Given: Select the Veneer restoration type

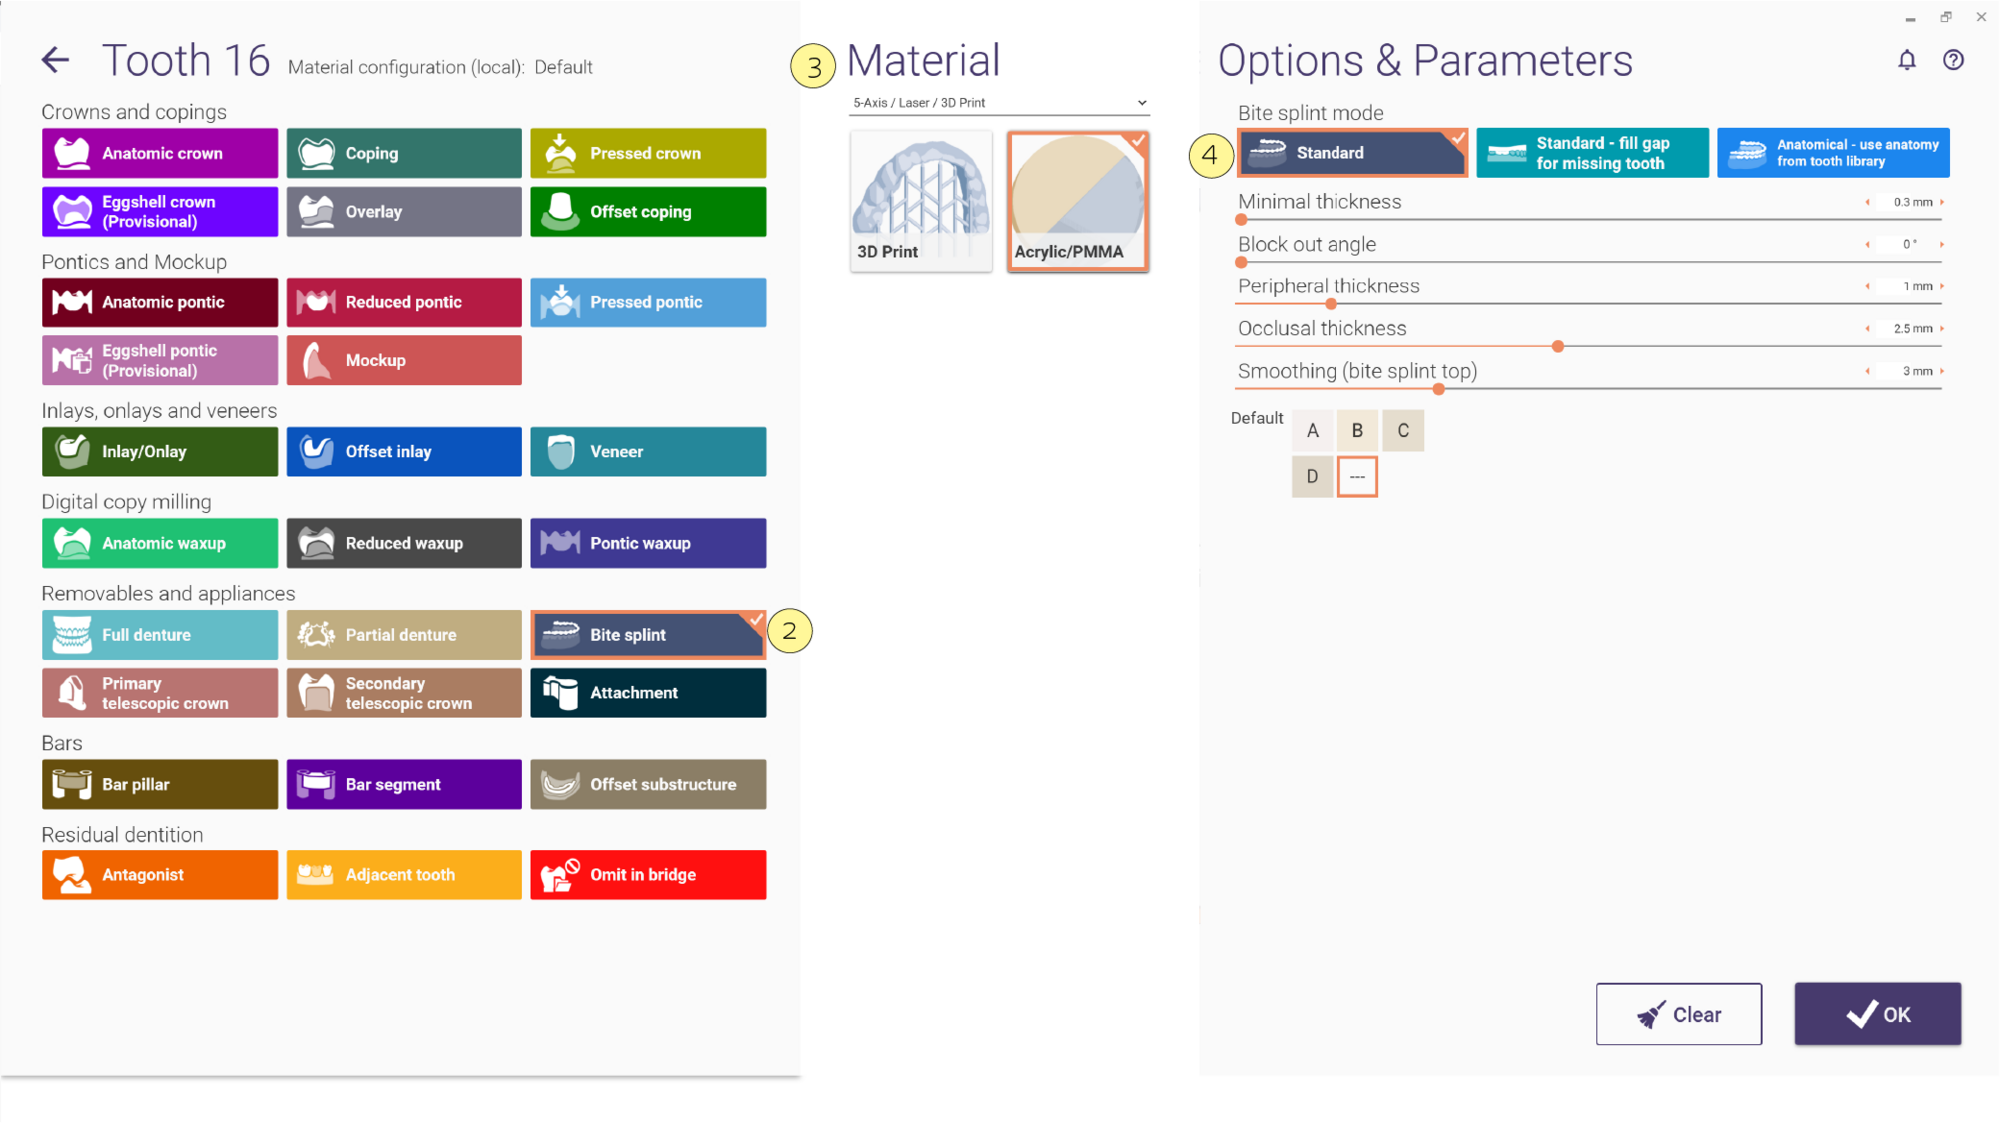Looking at the screenshot, I should 648,452.
